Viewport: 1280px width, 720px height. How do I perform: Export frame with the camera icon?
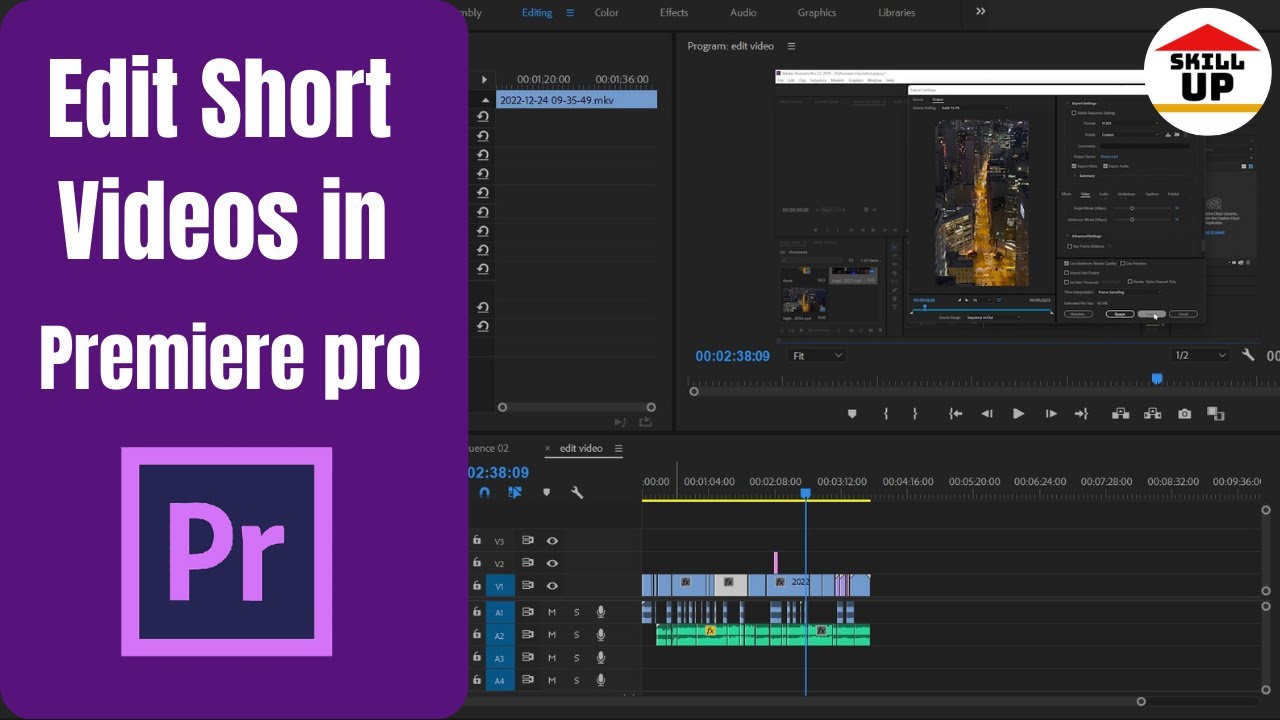[x=1184, y=413]
